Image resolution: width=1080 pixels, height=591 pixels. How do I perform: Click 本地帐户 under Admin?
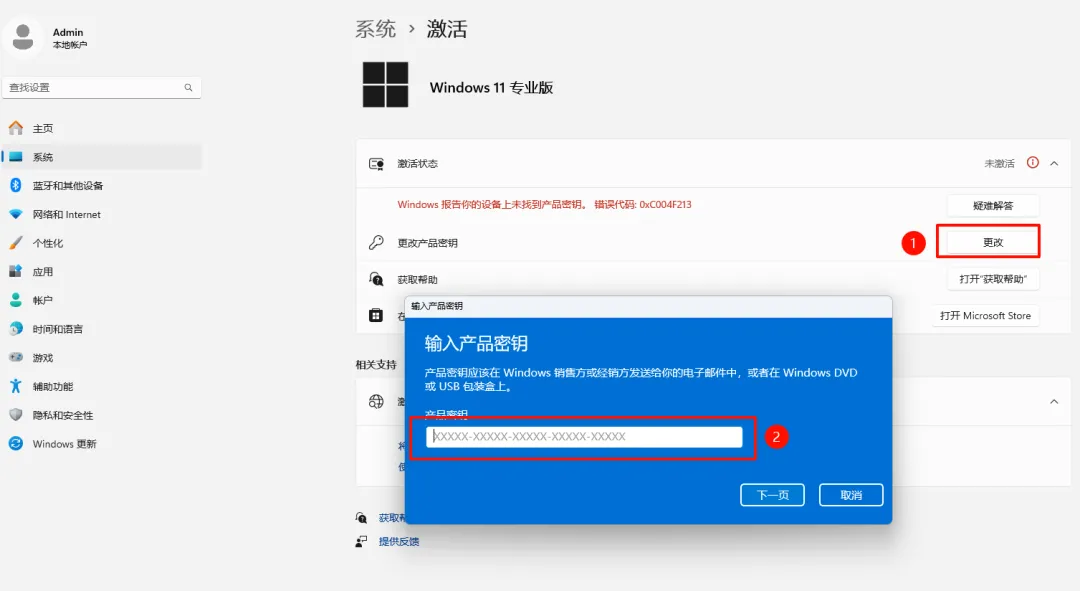tap(70, 45)
